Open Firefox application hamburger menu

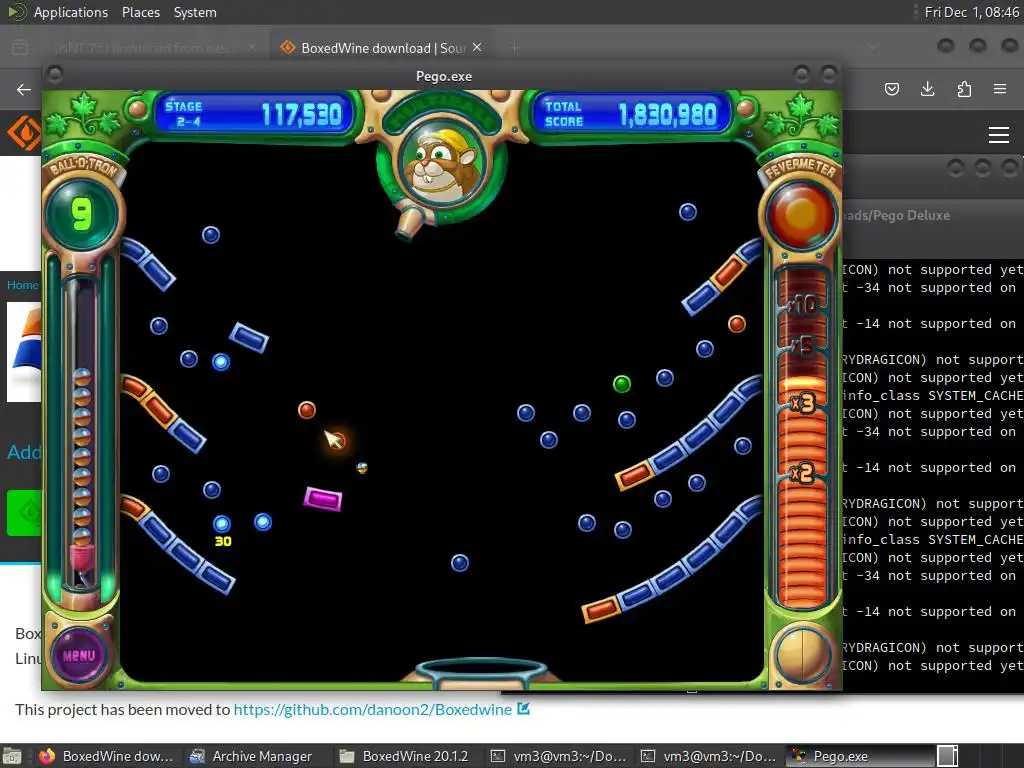pos(999,89)
